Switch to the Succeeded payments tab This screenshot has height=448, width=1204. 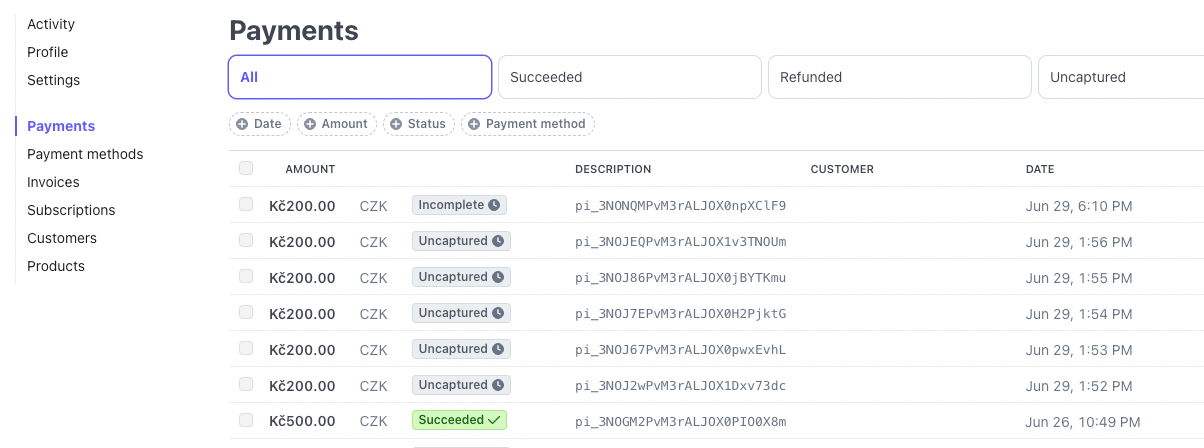click(x=630, y=77)
